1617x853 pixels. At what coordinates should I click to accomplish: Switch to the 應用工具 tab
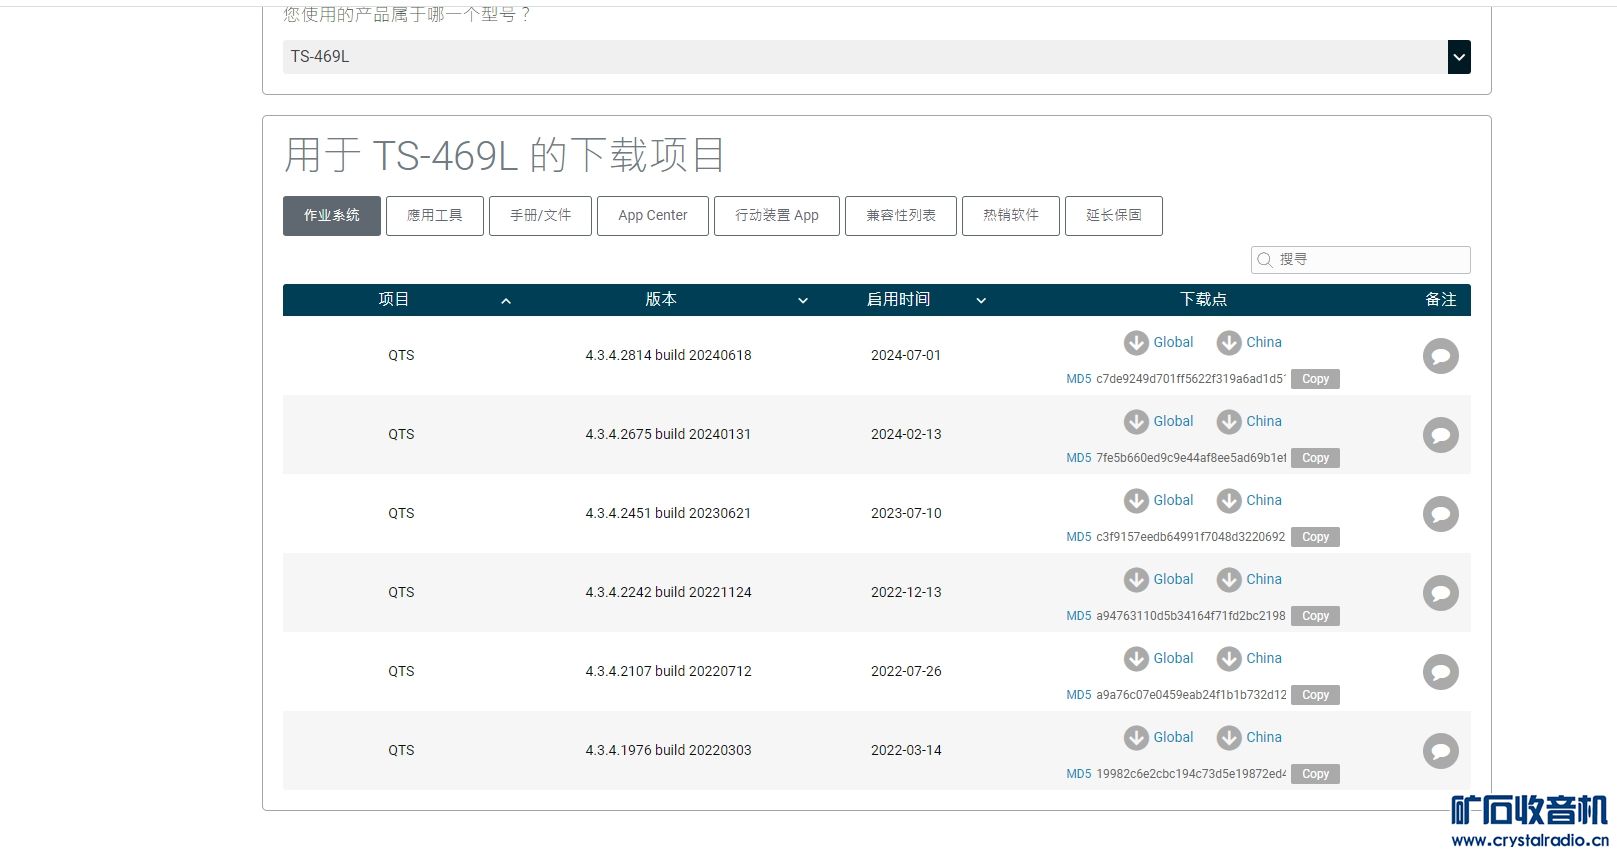(x=435, y=216)
